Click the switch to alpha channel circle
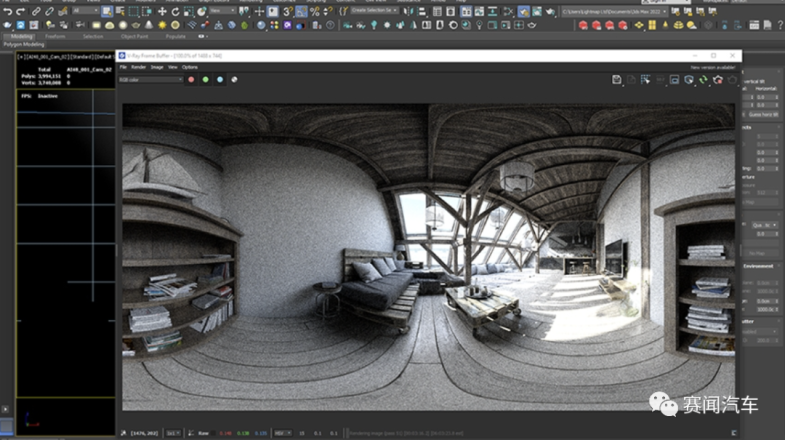785x440 pixels. (234, 79)
